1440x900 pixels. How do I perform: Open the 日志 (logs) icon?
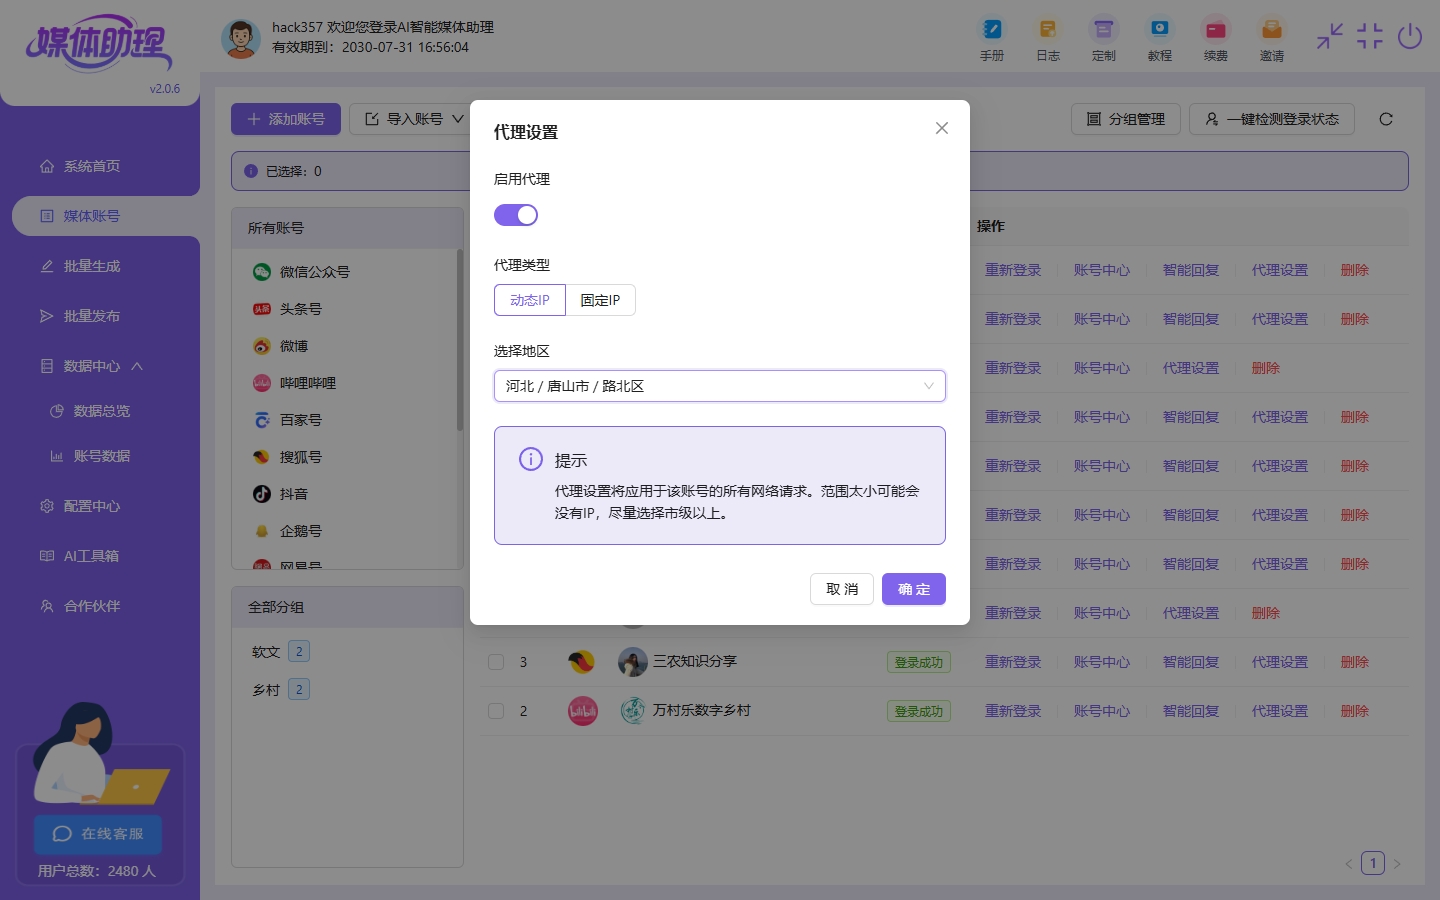[x=1048, y=38]
